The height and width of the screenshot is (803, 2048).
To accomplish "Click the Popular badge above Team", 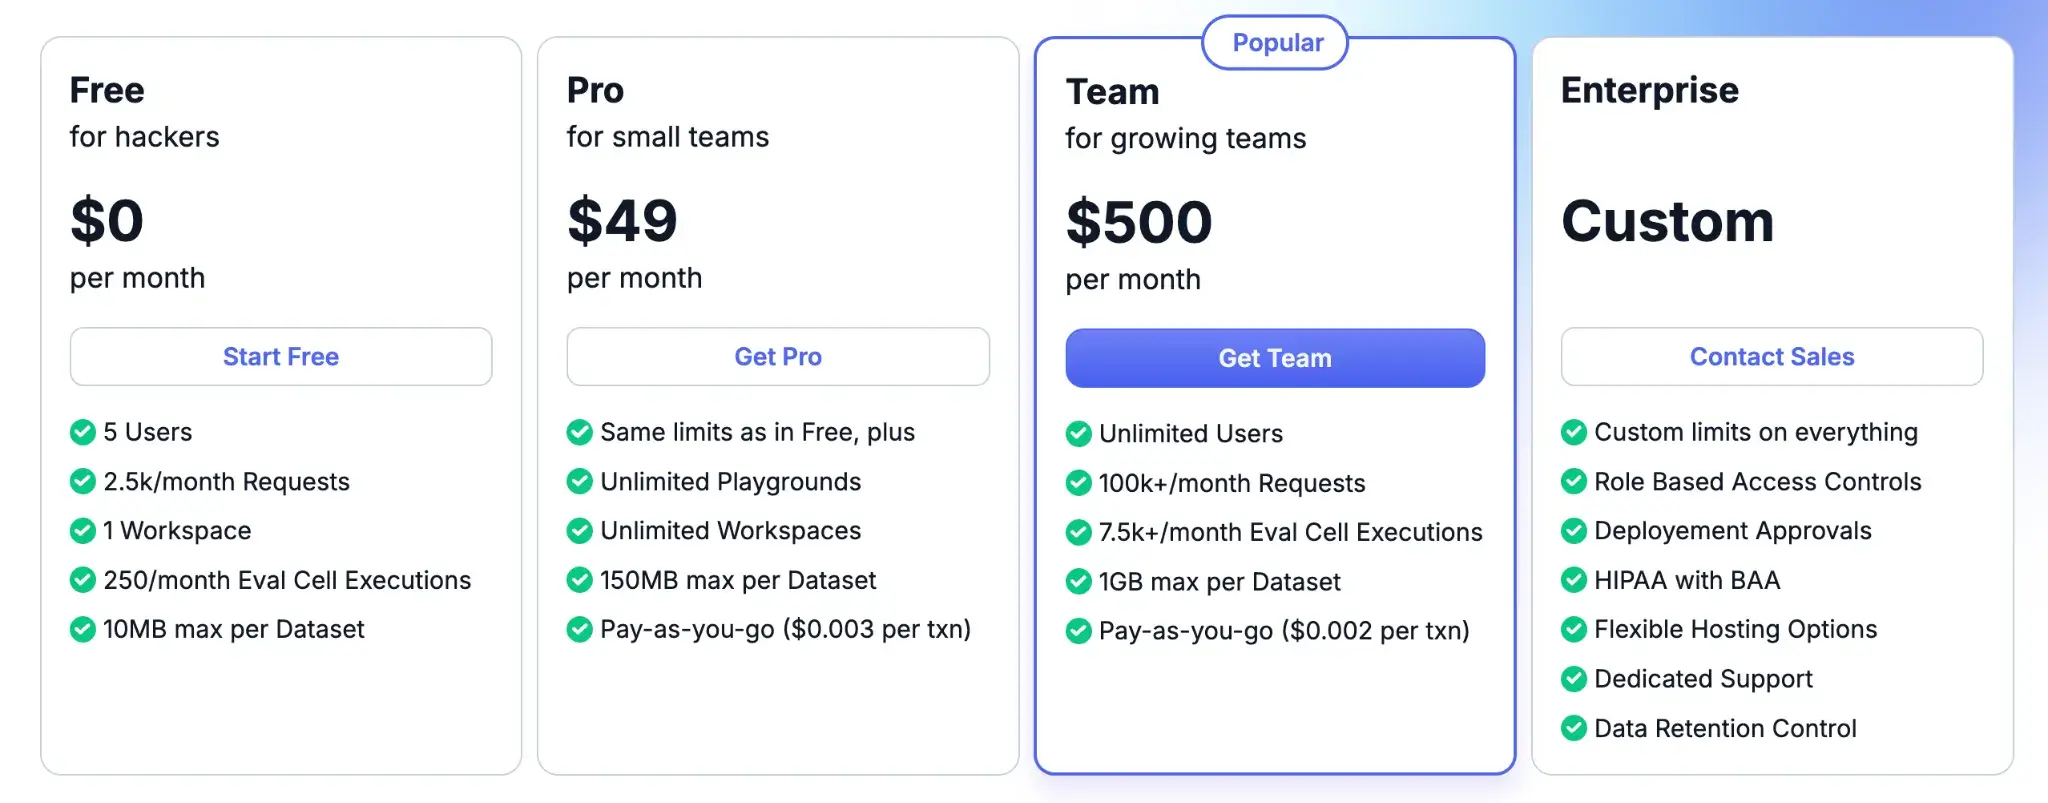I will click(1276, 43).
